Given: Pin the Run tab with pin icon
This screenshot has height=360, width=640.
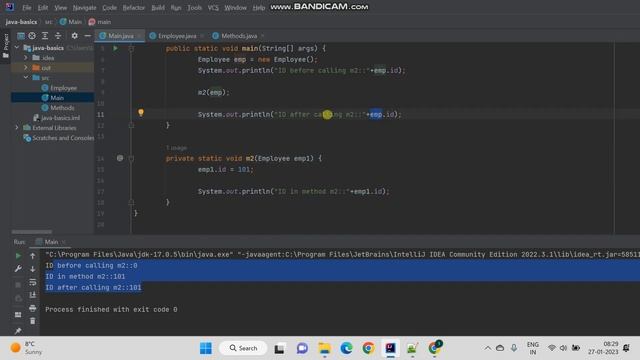Looking at the screenshot, I should [18, 331].
